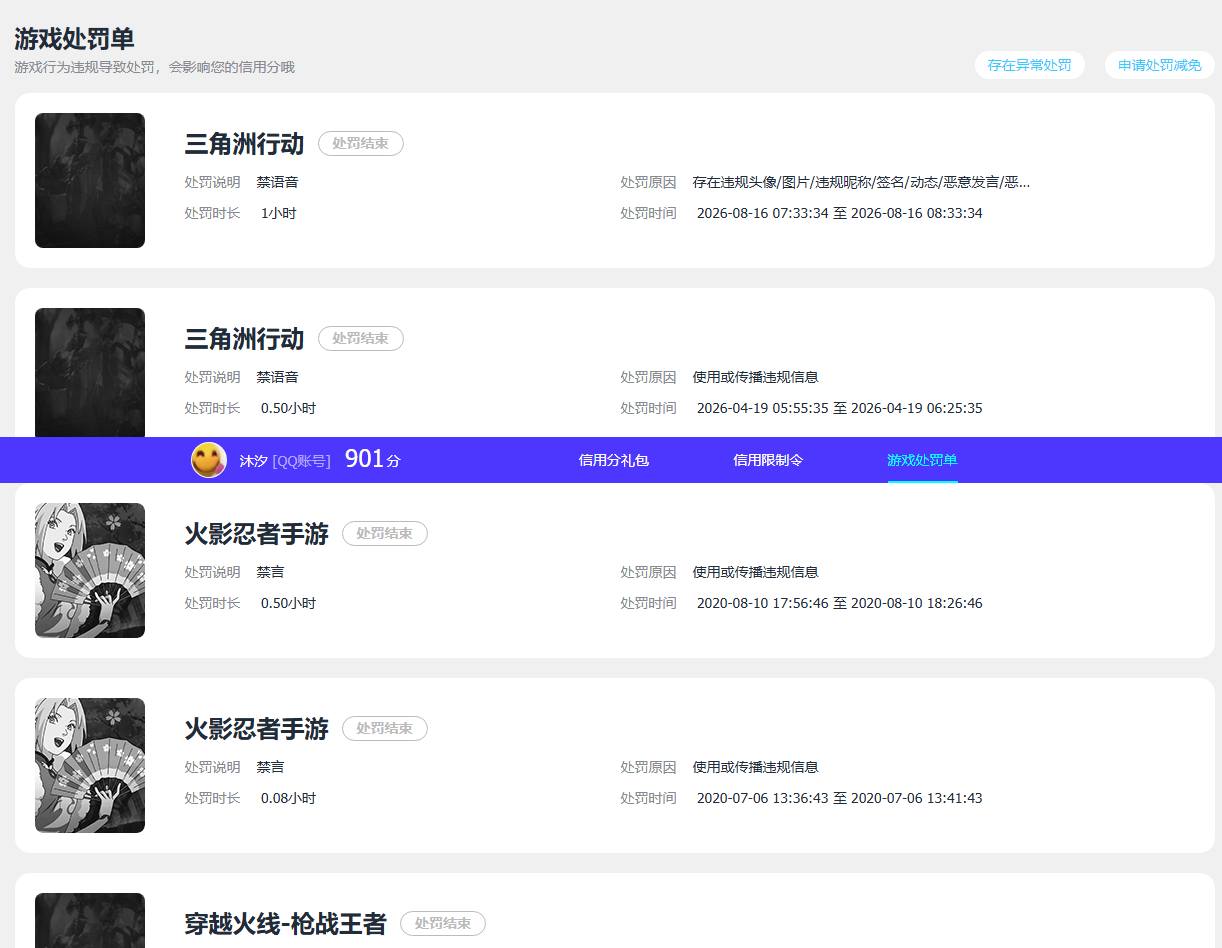The width and height of the screenshot is (1222, 948).
Task: Click 使用或传播违规信息 in the 2026-04-19 card
Action: click(x=755, y=378)
